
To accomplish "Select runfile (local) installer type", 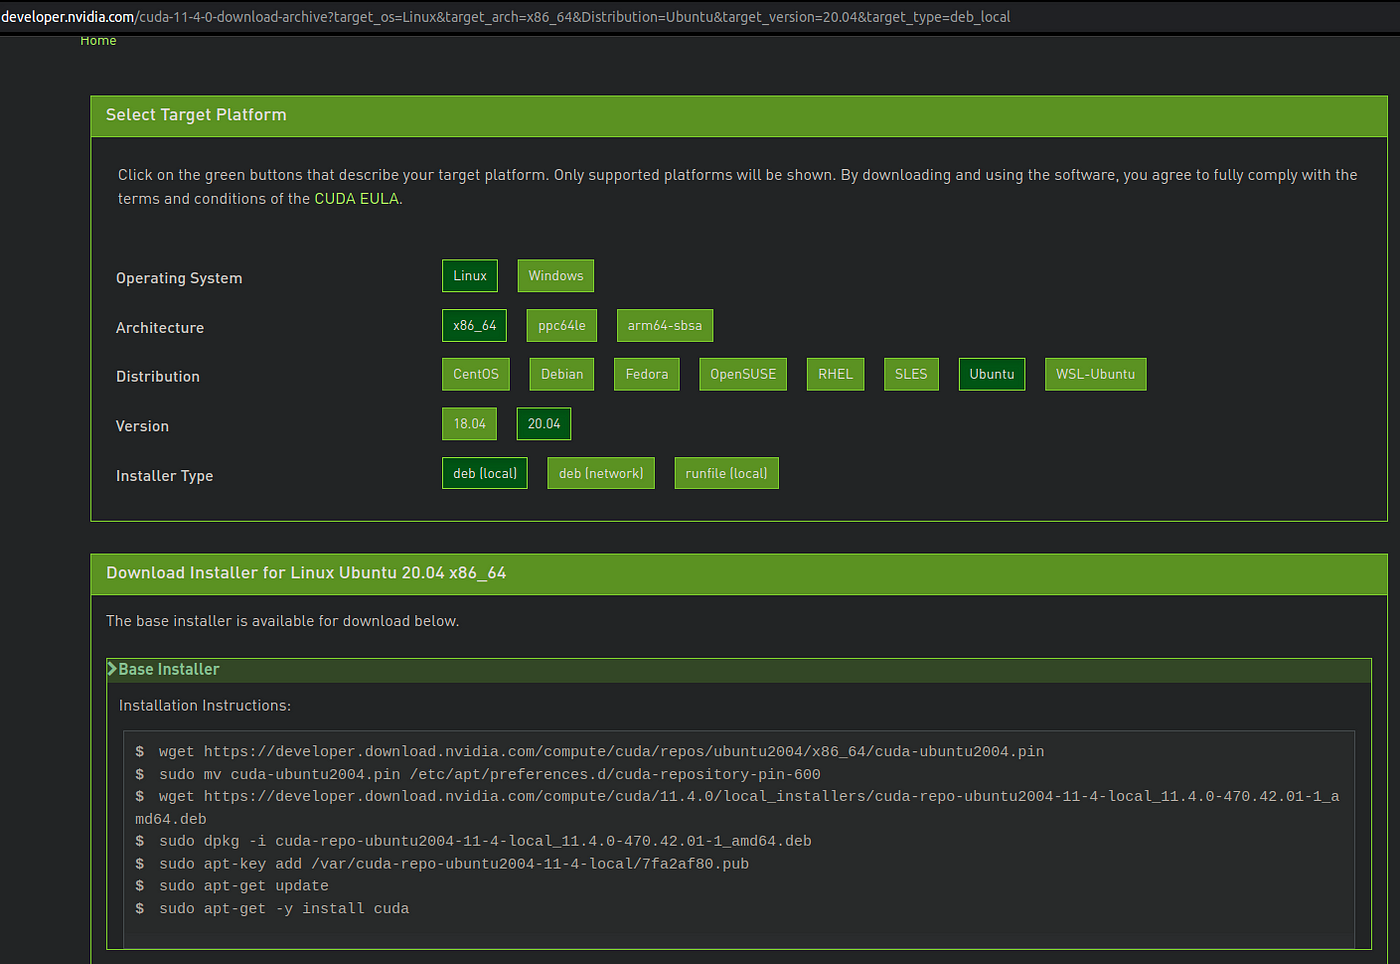I will [x=727, y=474].
